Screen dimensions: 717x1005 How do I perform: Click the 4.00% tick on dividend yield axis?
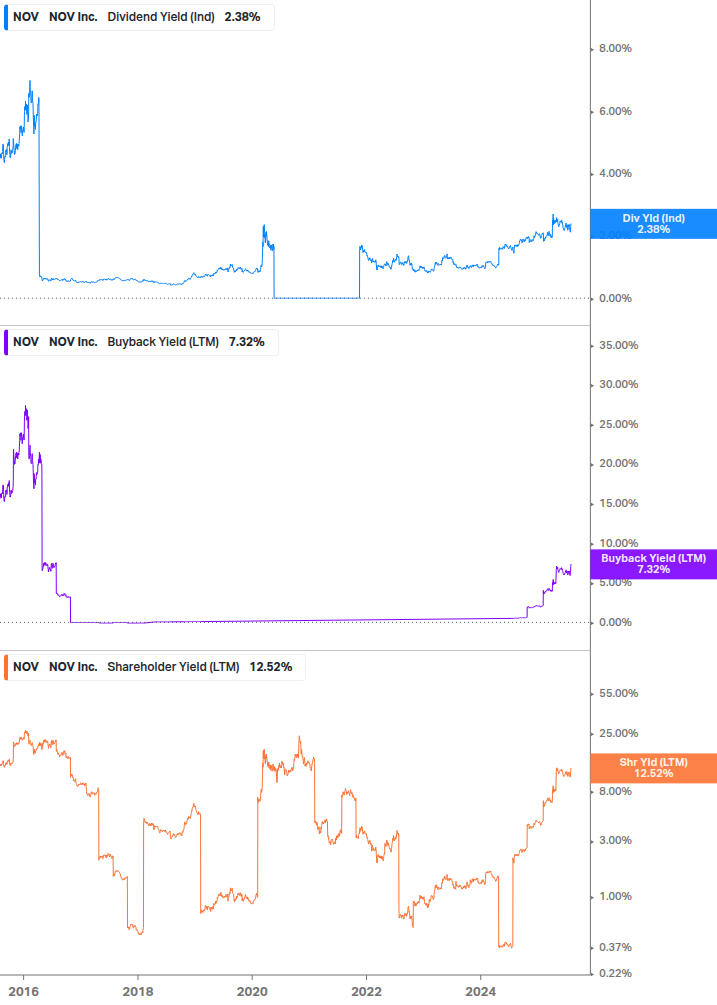coord(615,173)
